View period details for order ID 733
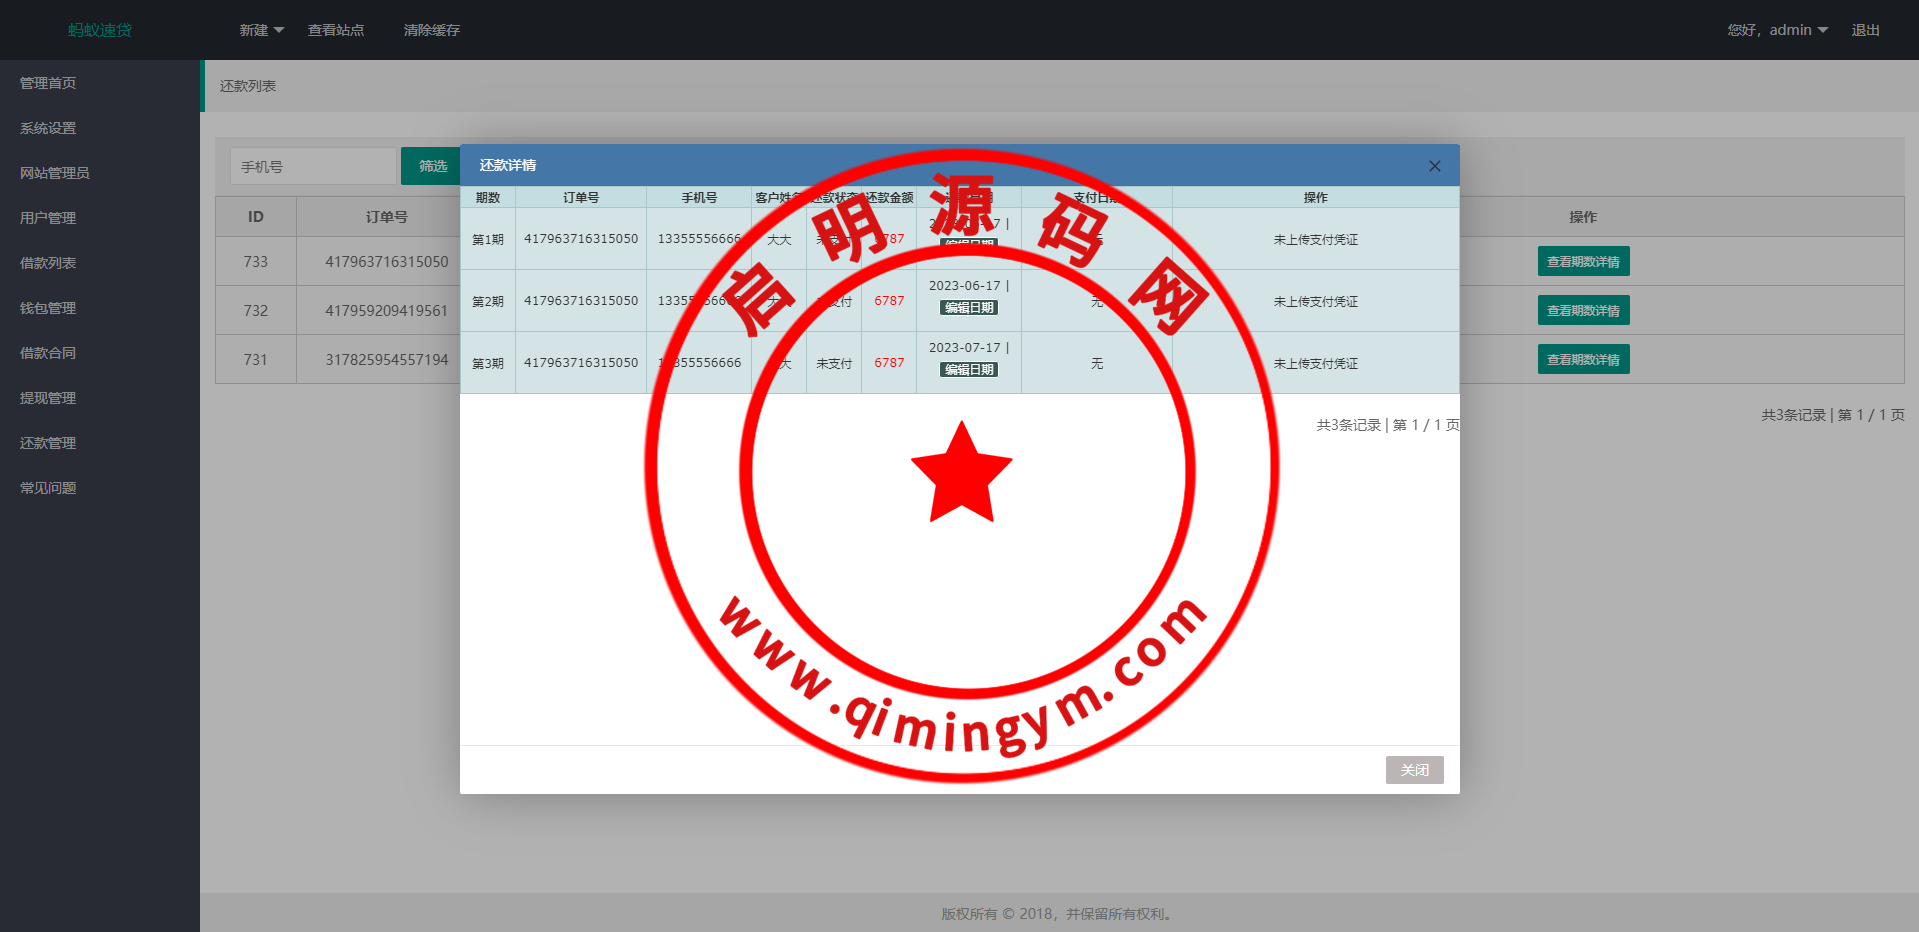This screenshot has width=1919, height=932. click(x=1583, y=262)
